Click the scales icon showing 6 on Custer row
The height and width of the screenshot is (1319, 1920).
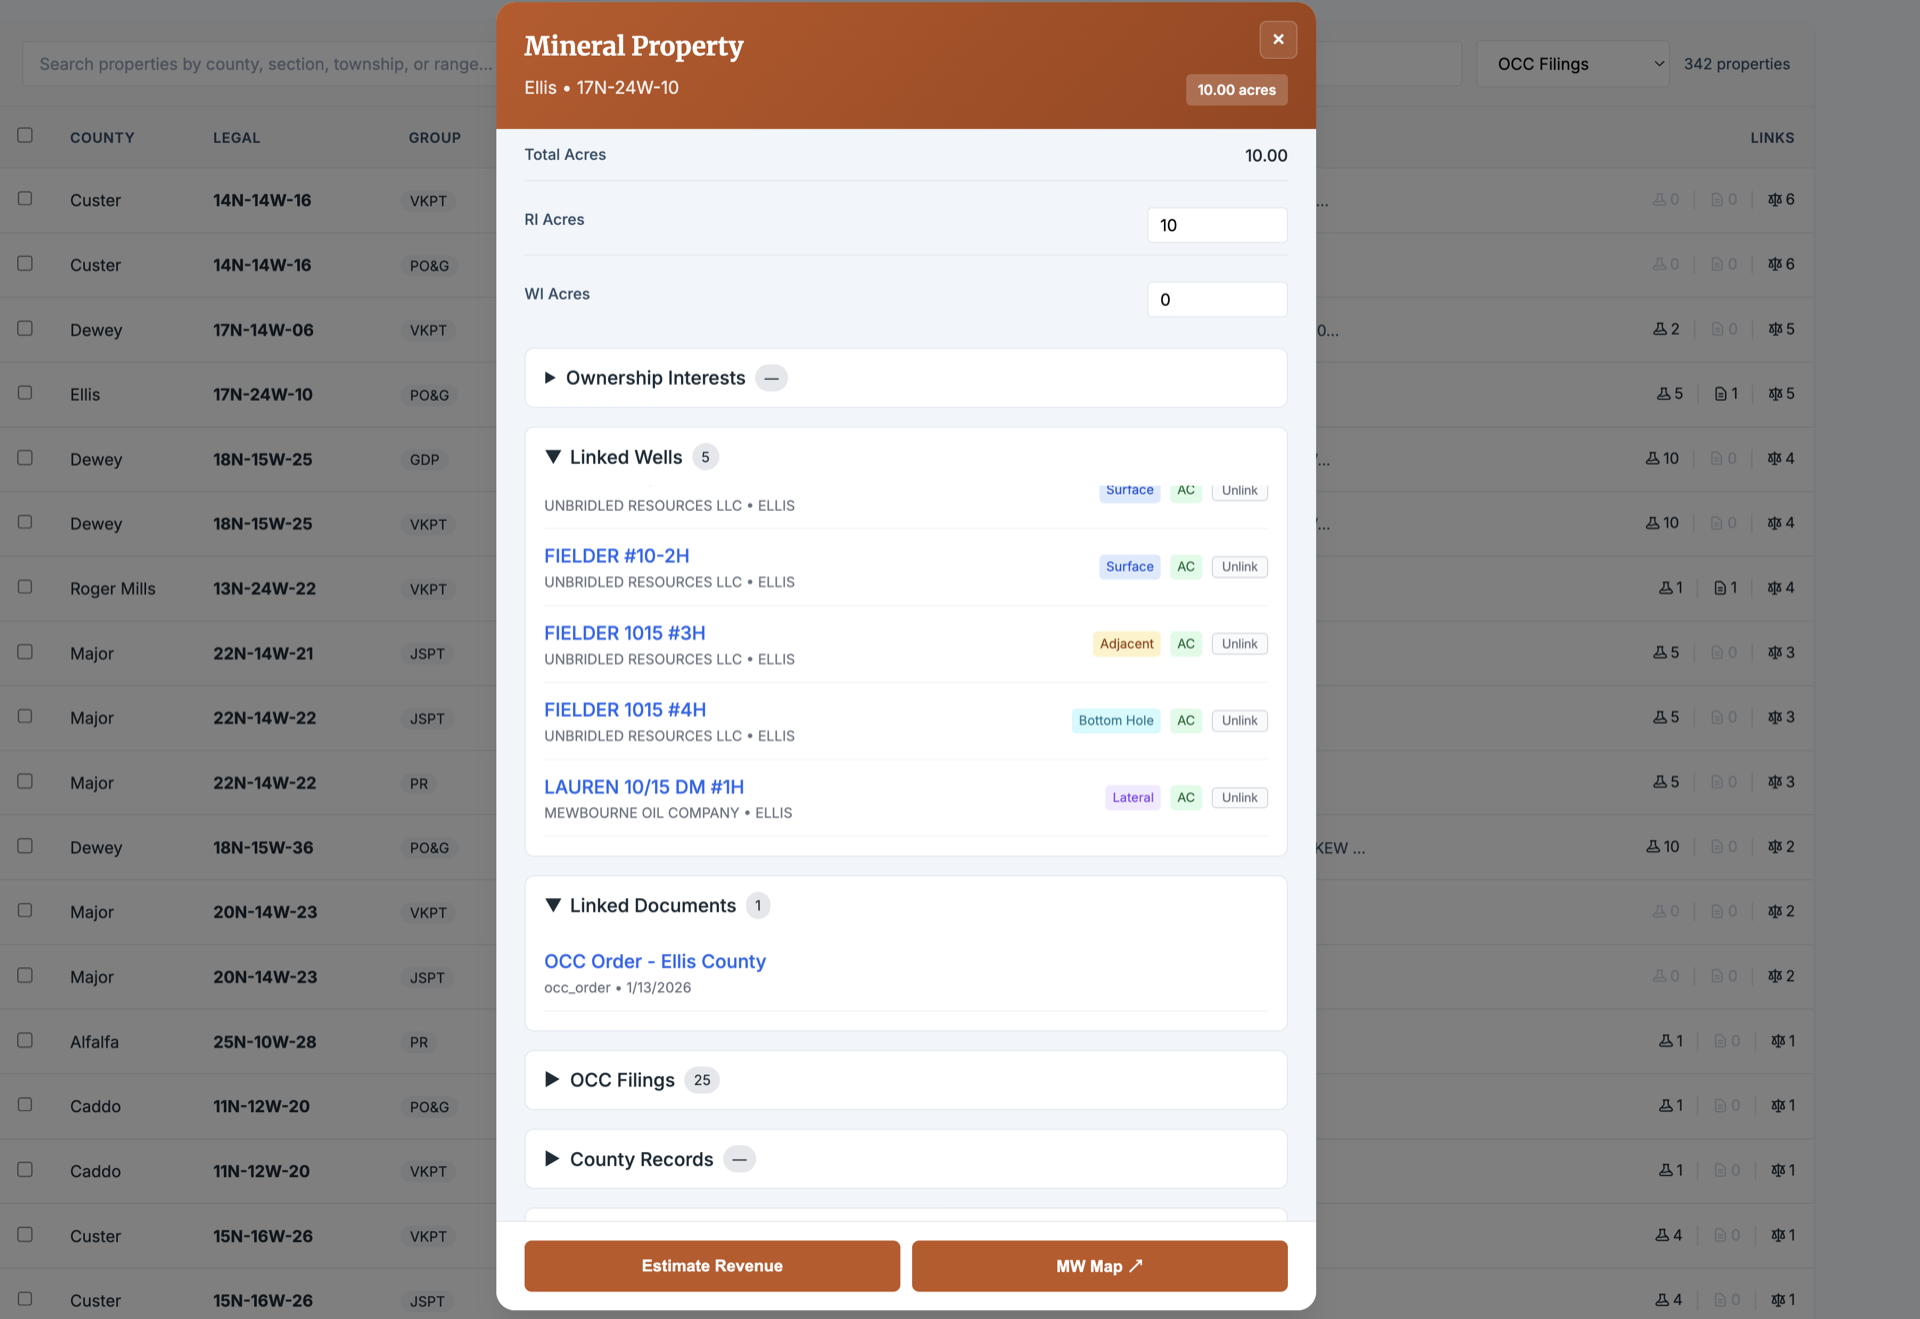point(1781,199)
